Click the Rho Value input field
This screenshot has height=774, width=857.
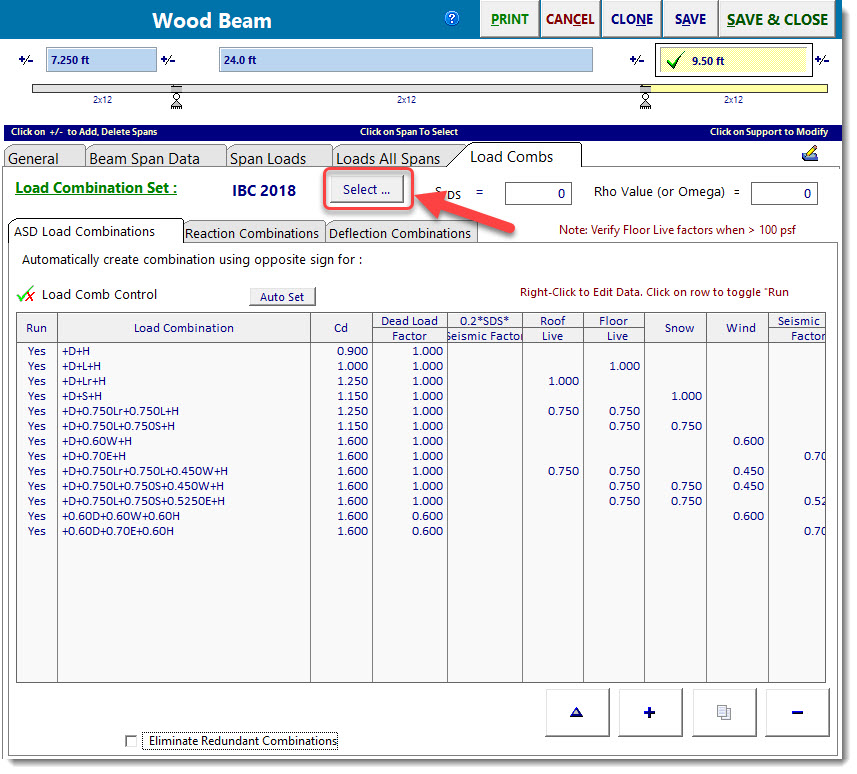(783, 193)
